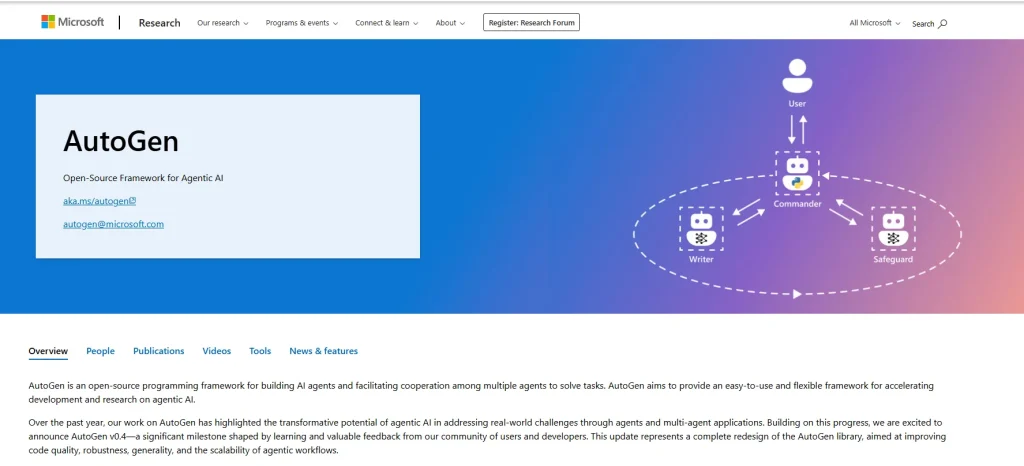Screen dimensions: 1024x466
Task: Click the autogen@microsoft.com email link
Action: 113,225
